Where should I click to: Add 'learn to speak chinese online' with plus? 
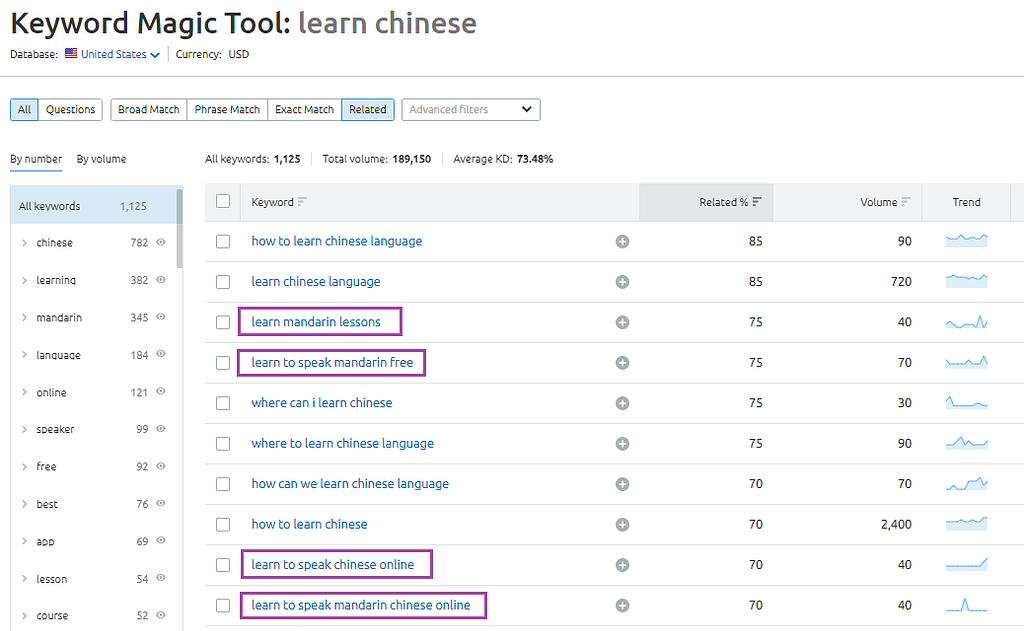click(x=622, y=565)
